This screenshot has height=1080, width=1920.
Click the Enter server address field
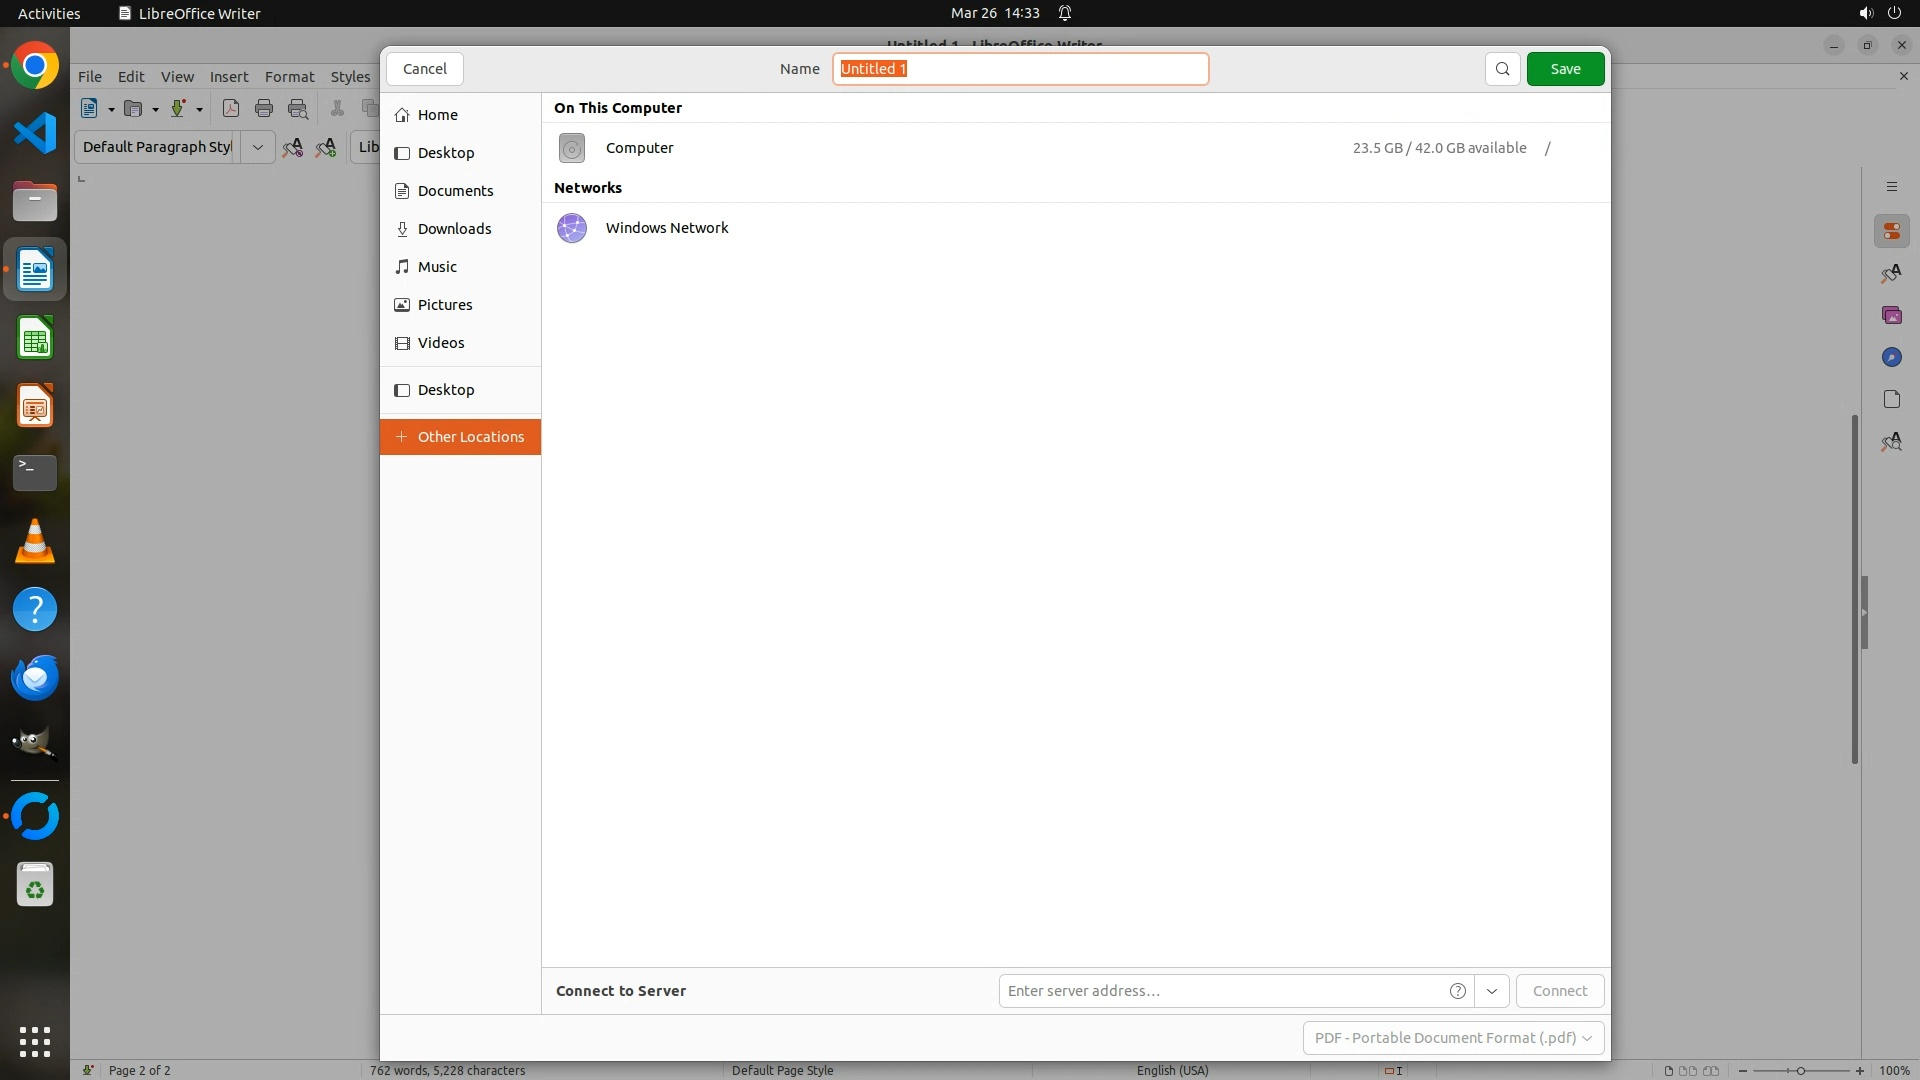pyautogui.click(x=1220, y=991)
